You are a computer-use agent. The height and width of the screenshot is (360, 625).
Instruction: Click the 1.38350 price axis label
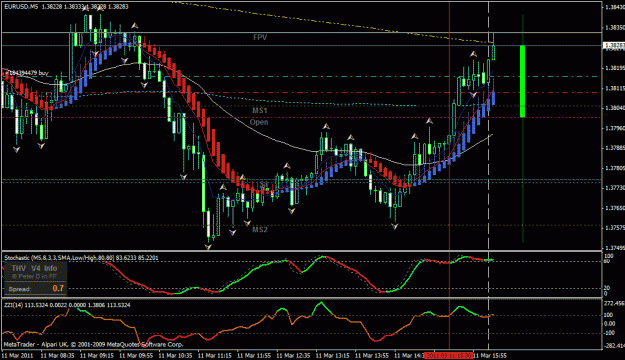[x=614, y=28]
